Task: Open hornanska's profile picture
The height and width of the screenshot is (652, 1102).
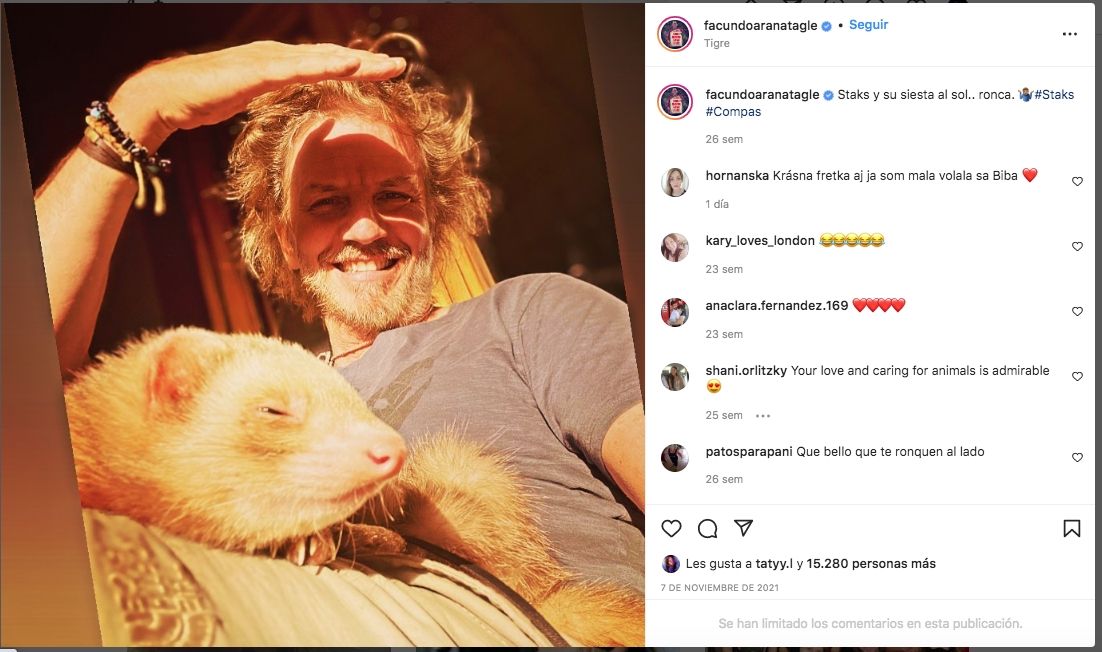Action: coord(675,182)
